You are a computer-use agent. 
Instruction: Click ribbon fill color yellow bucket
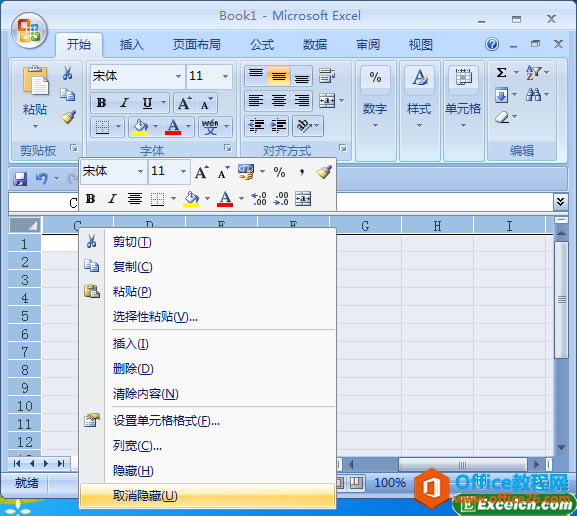point(141,127)
